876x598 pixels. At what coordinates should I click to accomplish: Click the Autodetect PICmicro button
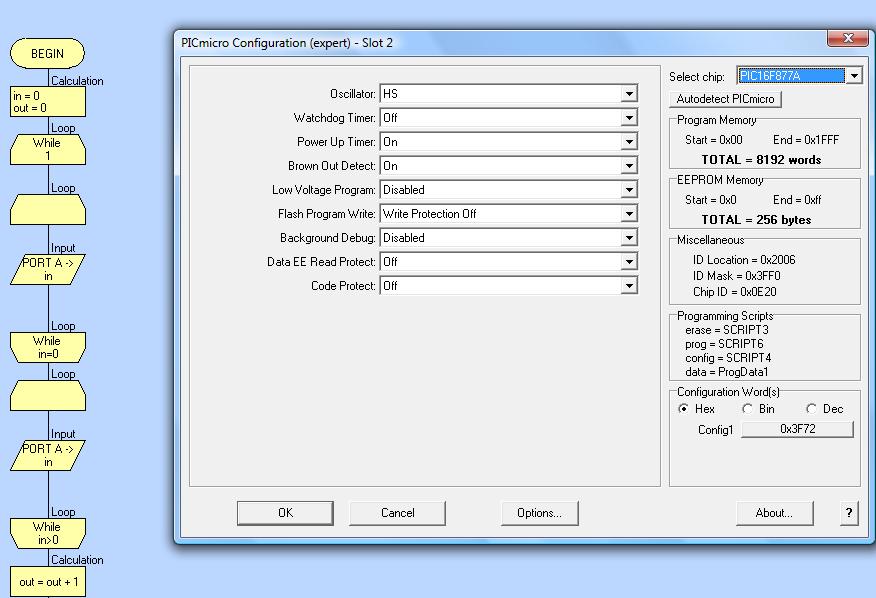[725, 99]
